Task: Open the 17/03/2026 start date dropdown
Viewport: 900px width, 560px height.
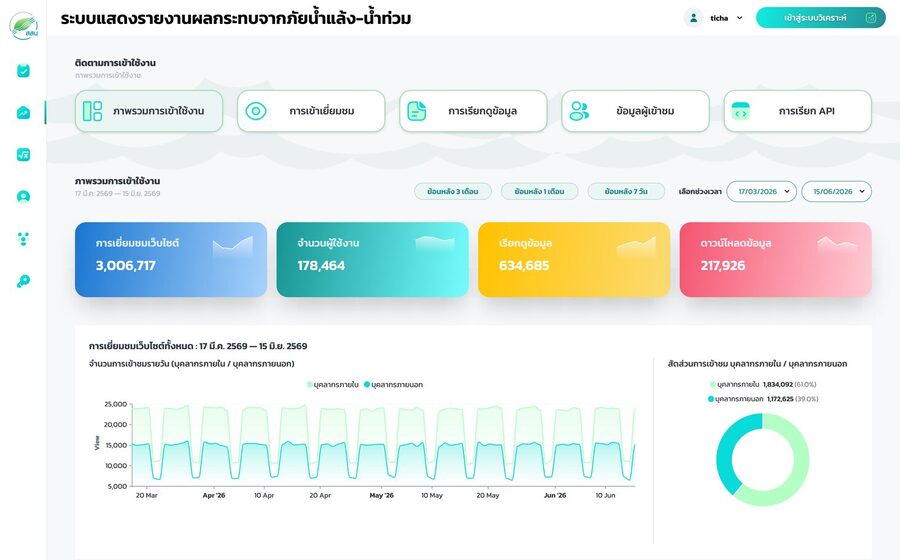Action: pos(762,192)
